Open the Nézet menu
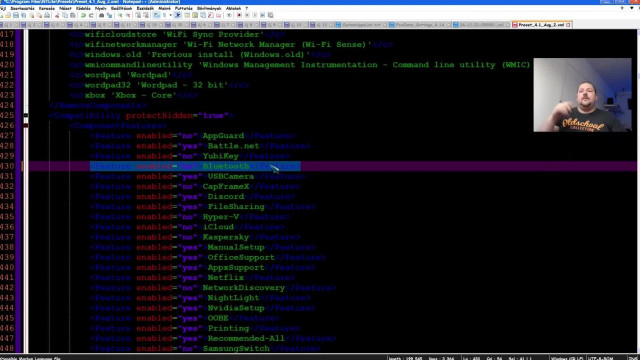The height and width of the screenshot is (360, 640). (x=65, y=8)
